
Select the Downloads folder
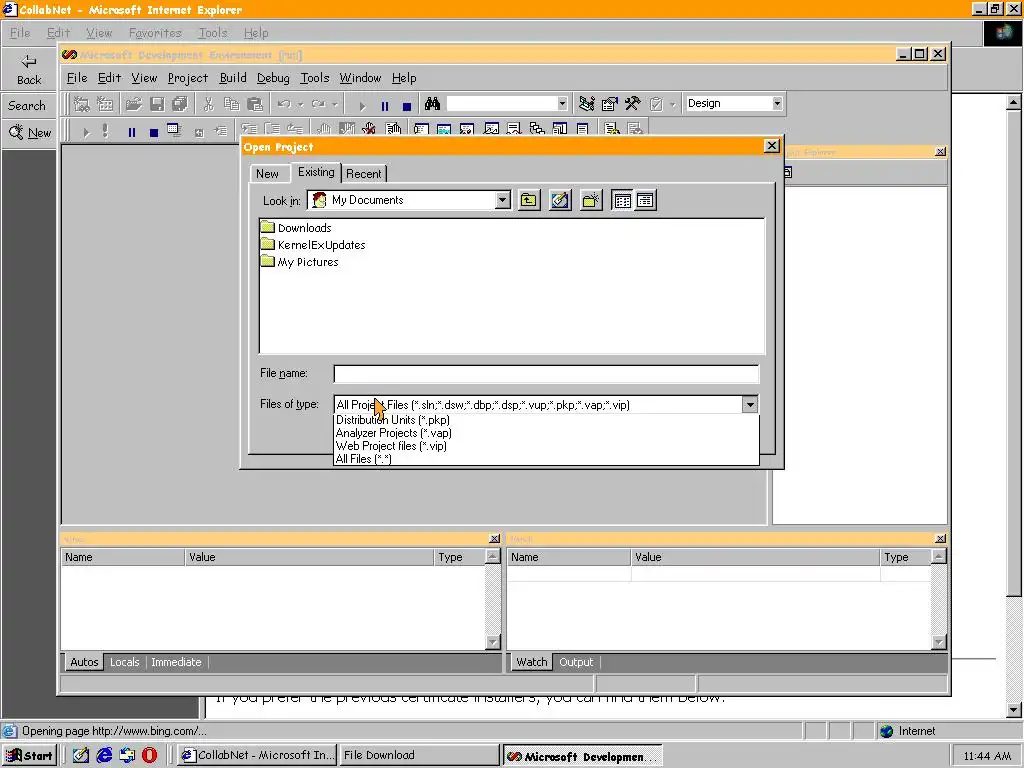point(296,228)
